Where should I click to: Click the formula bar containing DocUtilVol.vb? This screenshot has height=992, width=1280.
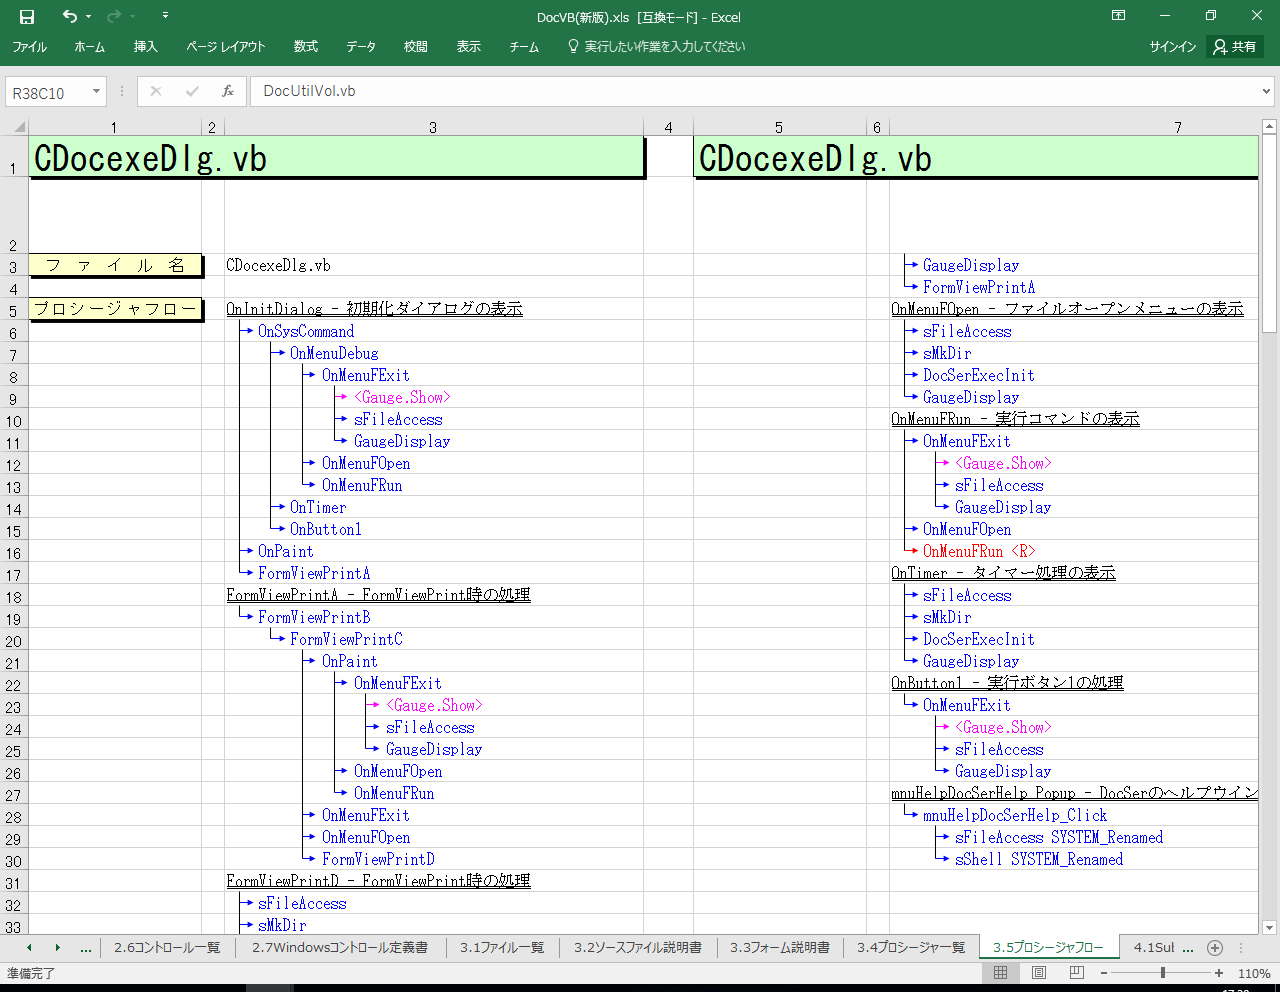tap(753, 91)
